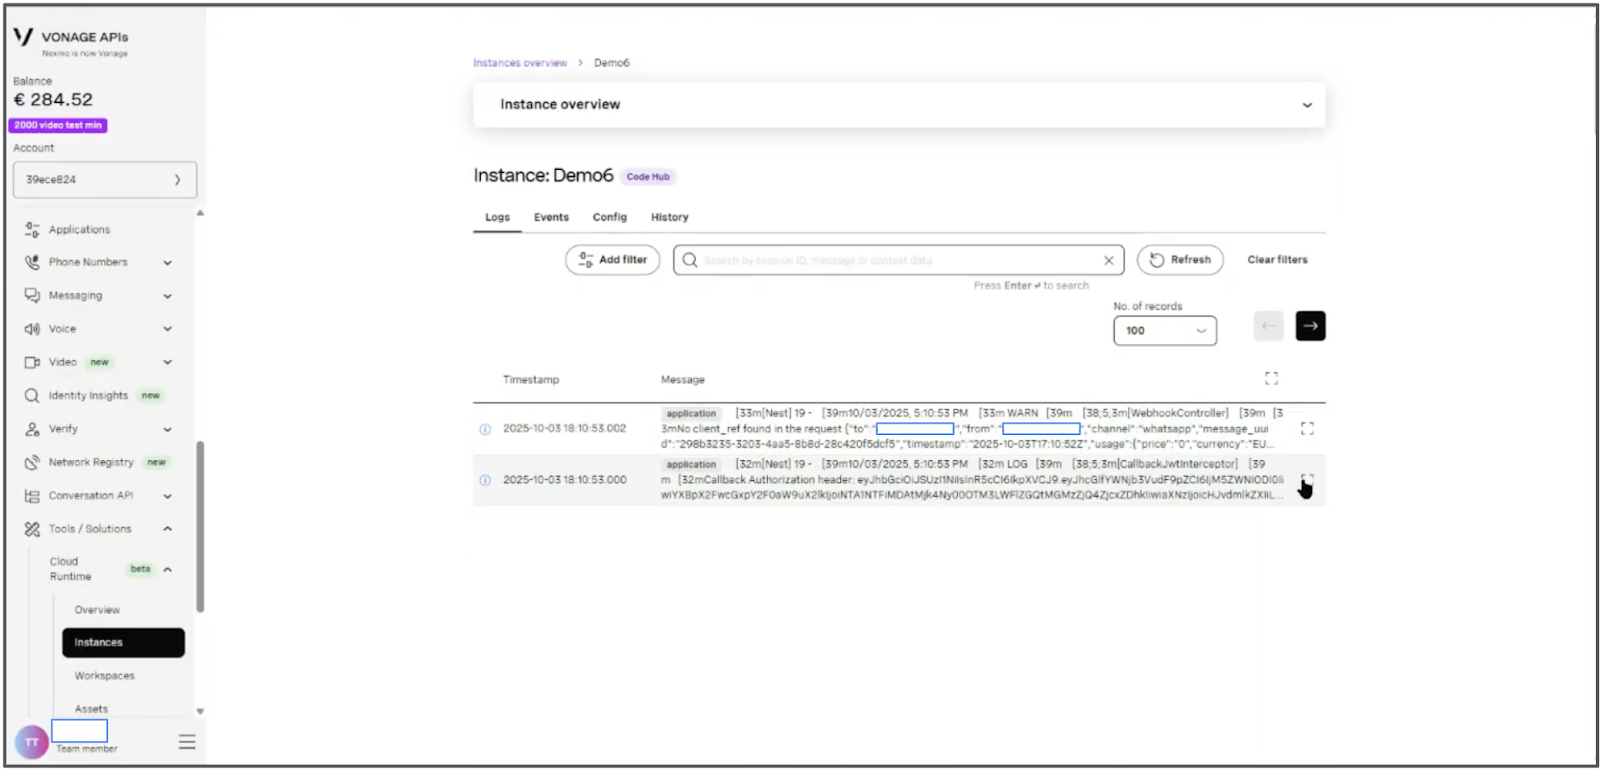Open the Applications sidebar icon

click(x=32, y=229)
